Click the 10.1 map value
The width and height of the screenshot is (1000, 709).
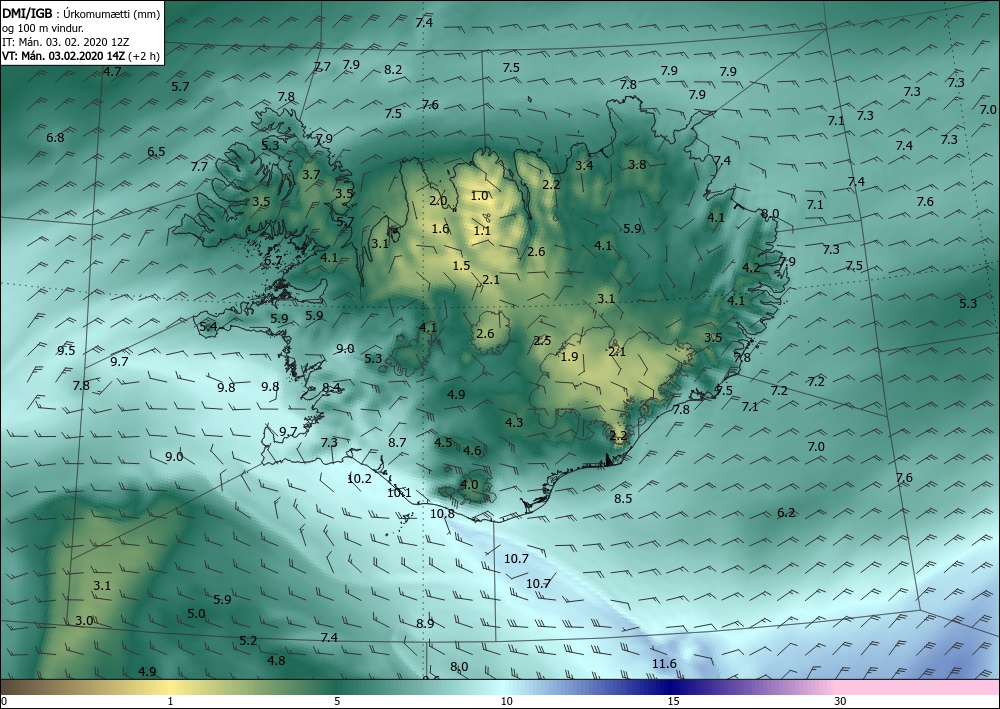pos(399,492)
